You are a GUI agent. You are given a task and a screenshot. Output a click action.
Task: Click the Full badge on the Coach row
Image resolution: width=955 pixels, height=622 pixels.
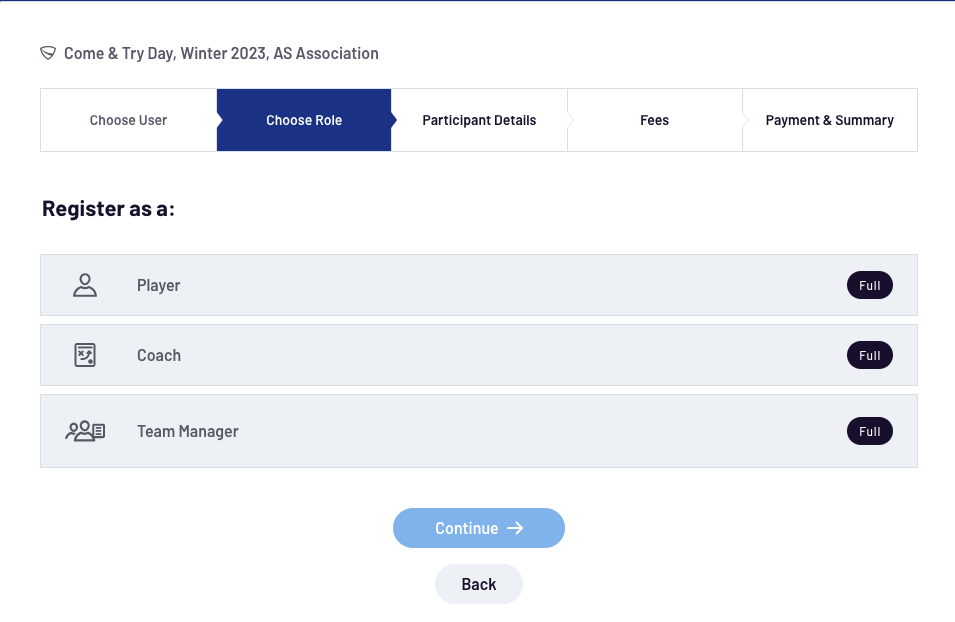pyautogui.click(x=869, y=355)
